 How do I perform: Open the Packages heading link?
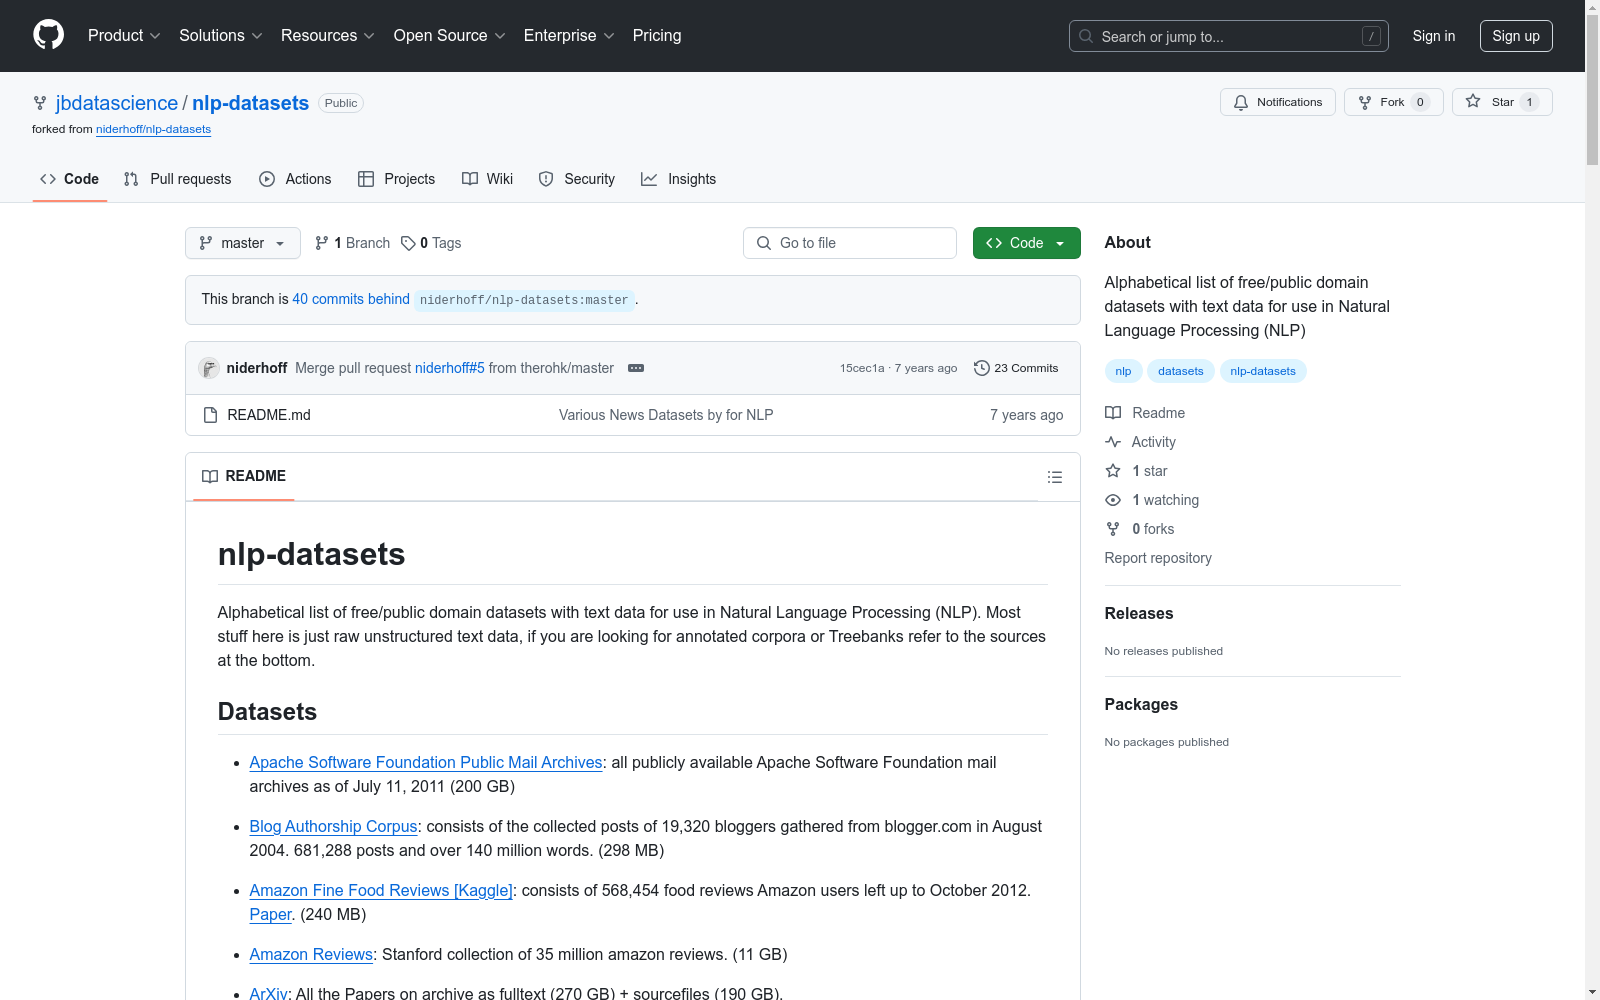coord(1141,704)
